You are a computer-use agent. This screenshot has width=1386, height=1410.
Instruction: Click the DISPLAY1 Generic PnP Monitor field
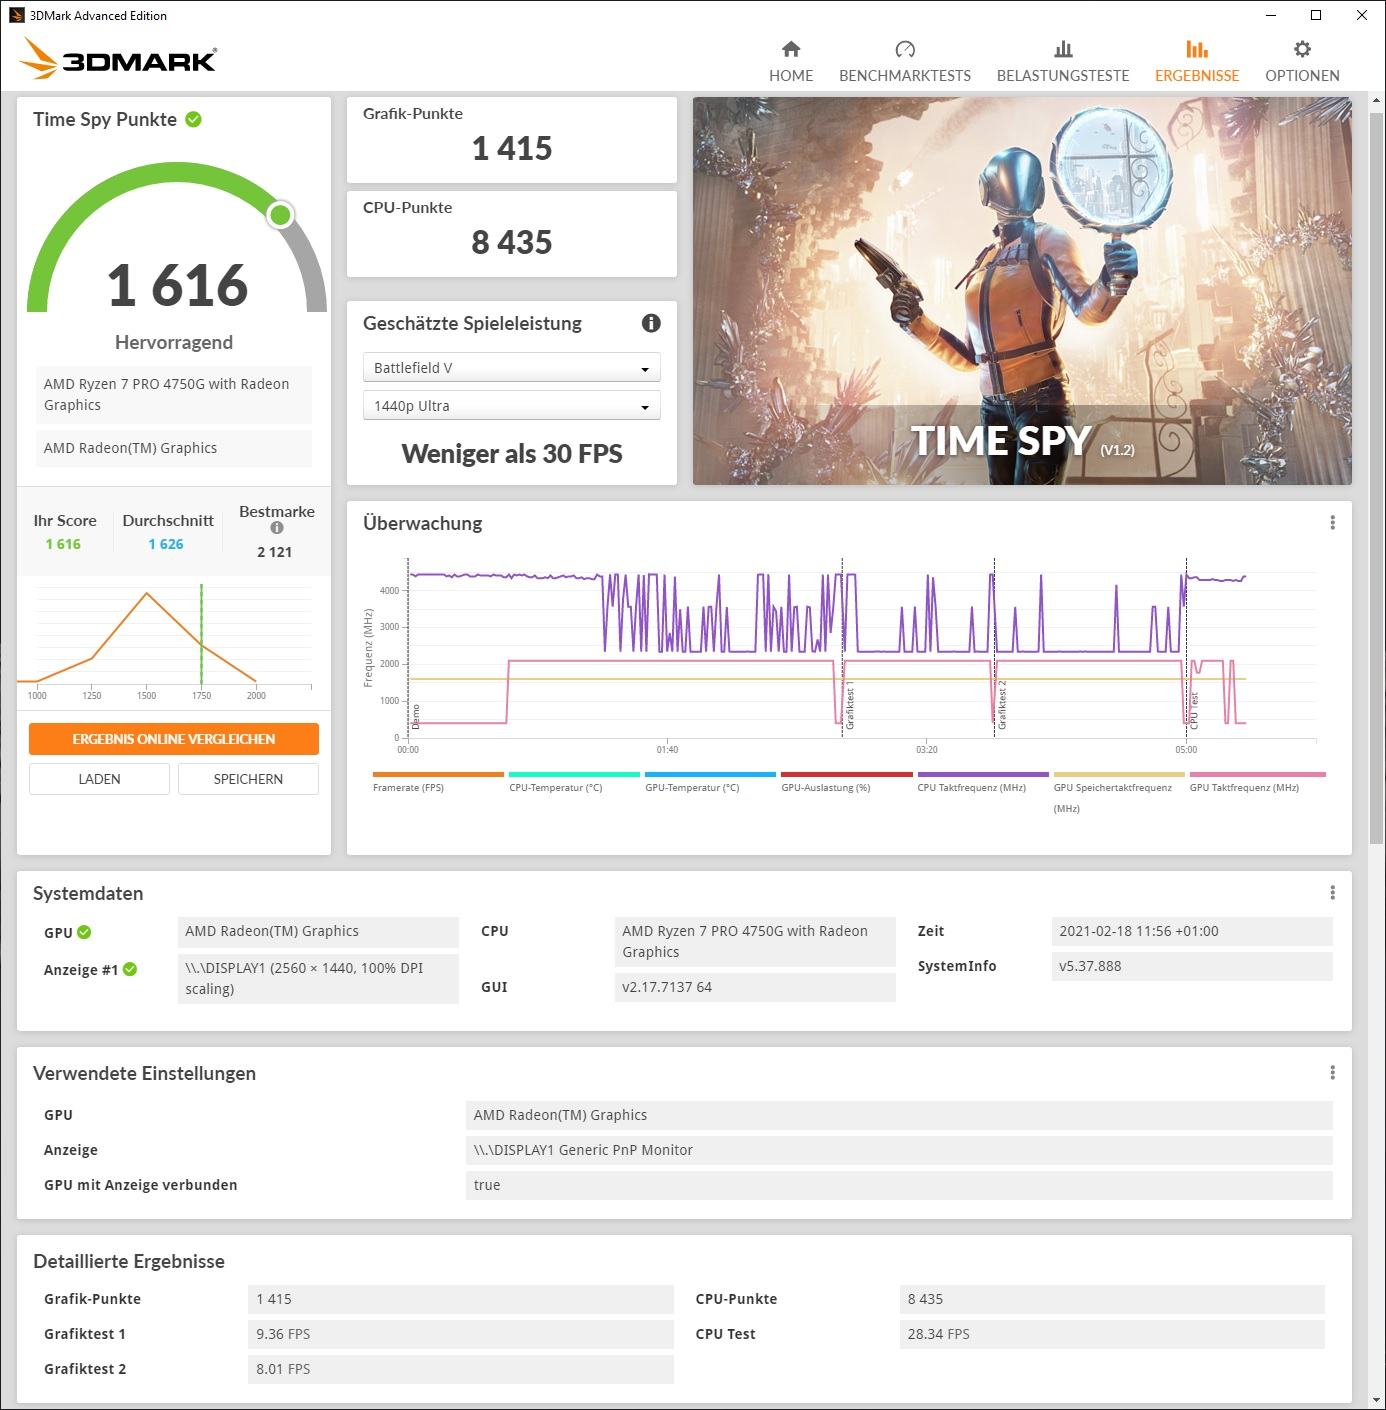coord(899,1150)
